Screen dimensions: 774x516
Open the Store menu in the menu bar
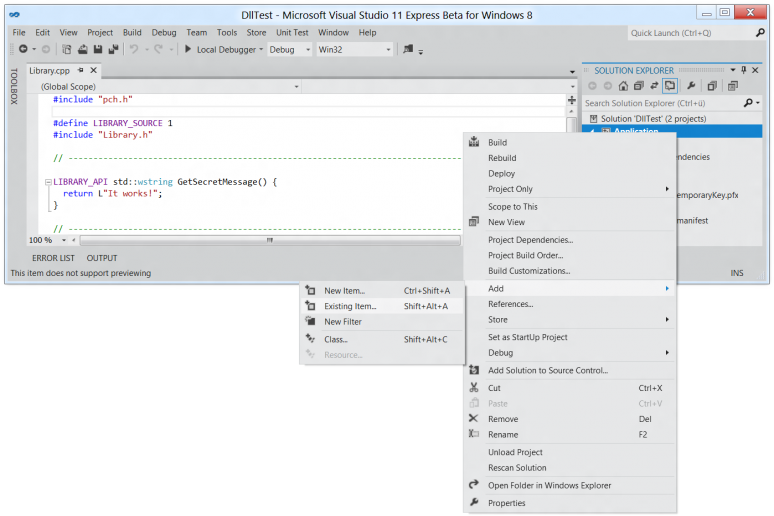(256, 33)
